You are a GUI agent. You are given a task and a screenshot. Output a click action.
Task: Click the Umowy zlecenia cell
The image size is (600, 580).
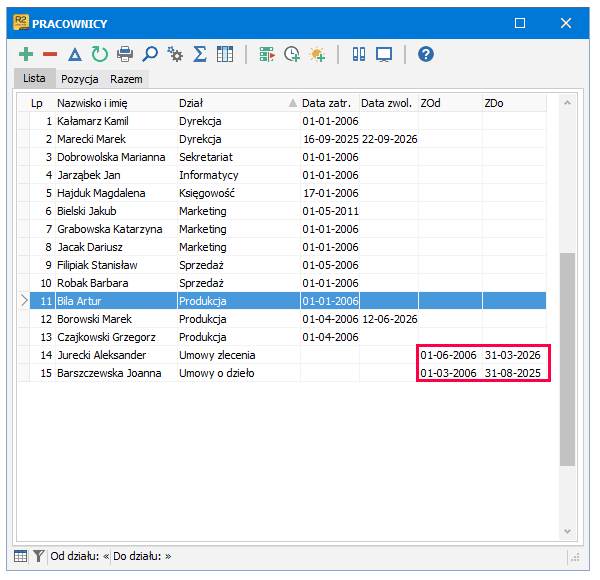tap(239, 355)
